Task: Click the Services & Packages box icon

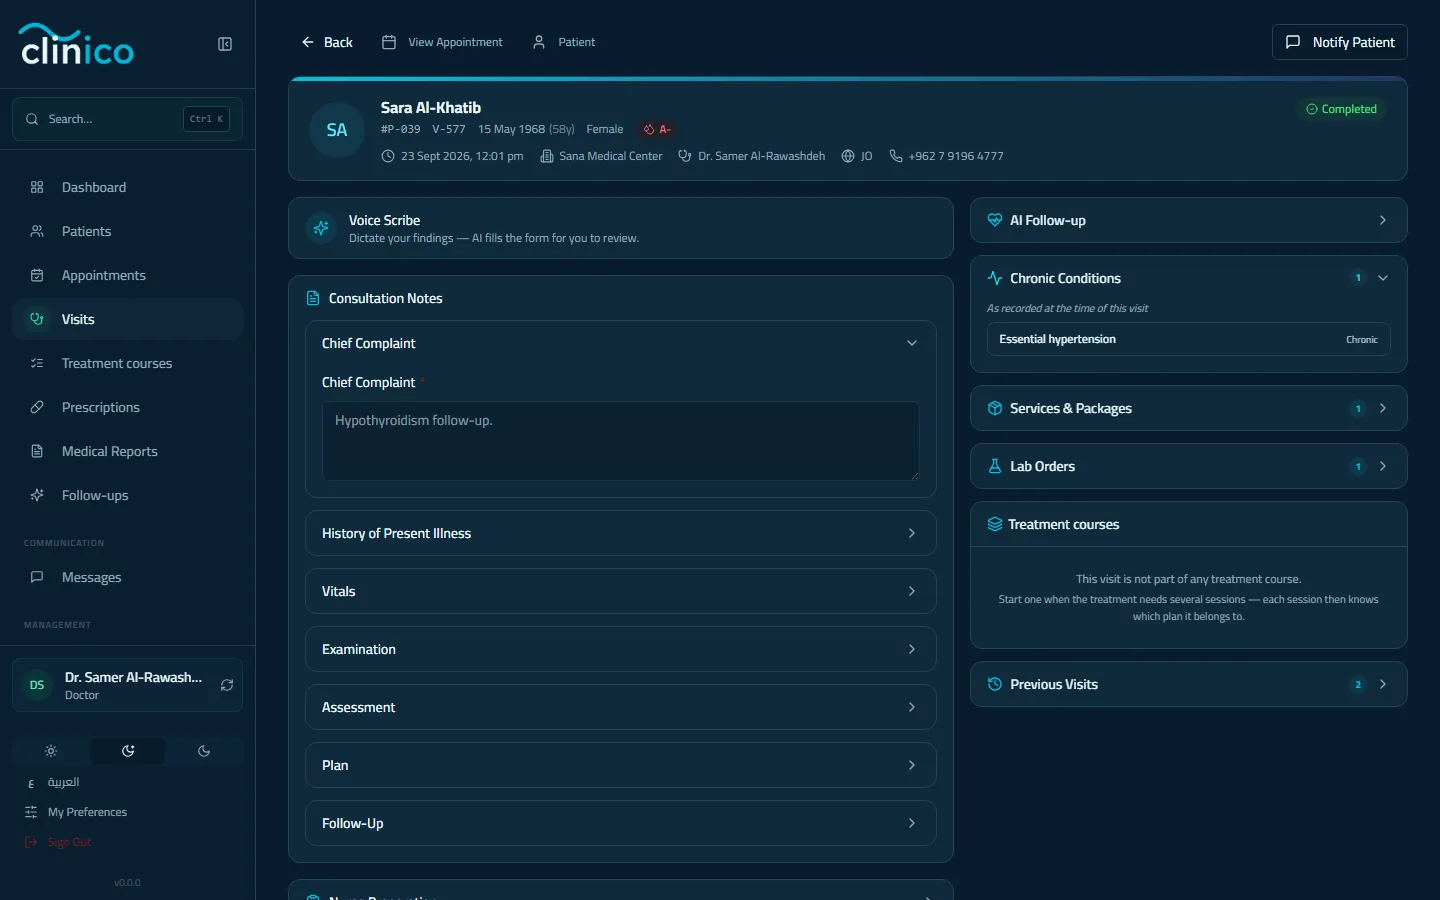Action: tap(995, 408)
